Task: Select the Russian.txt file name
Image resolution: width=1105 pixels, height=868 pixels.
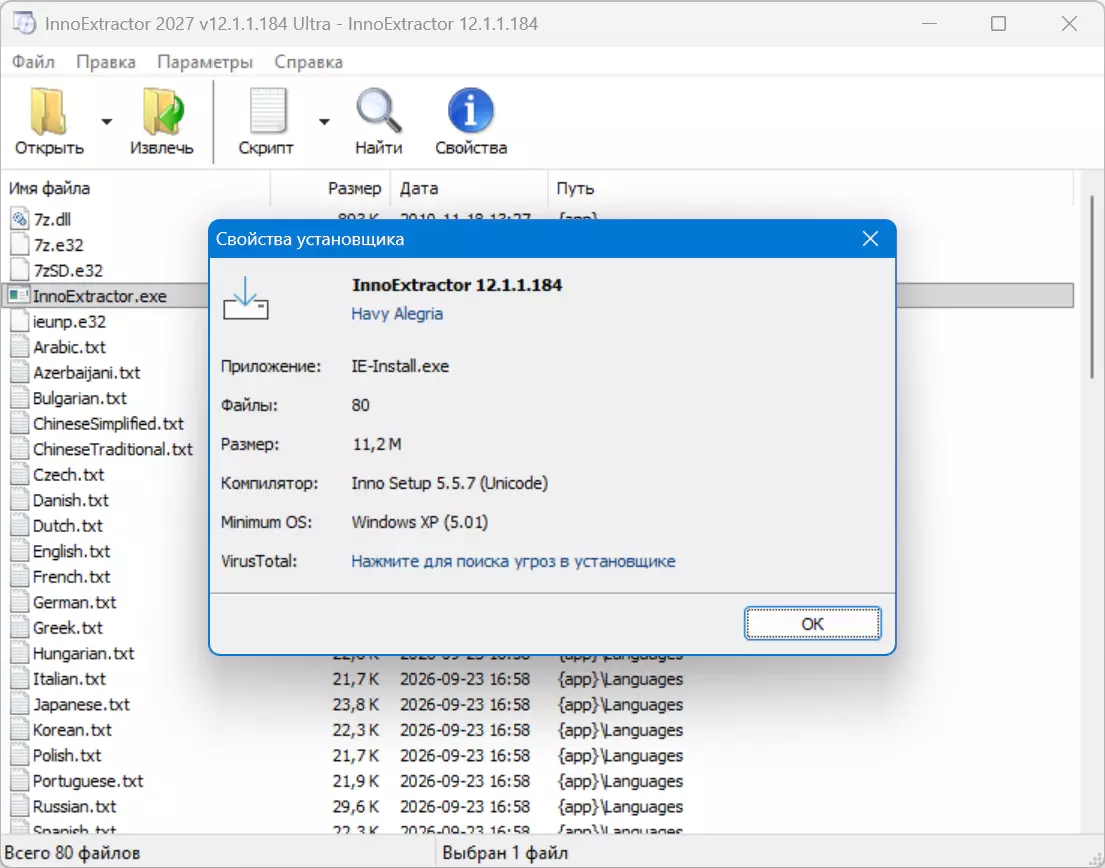Action: coord(74,806)
